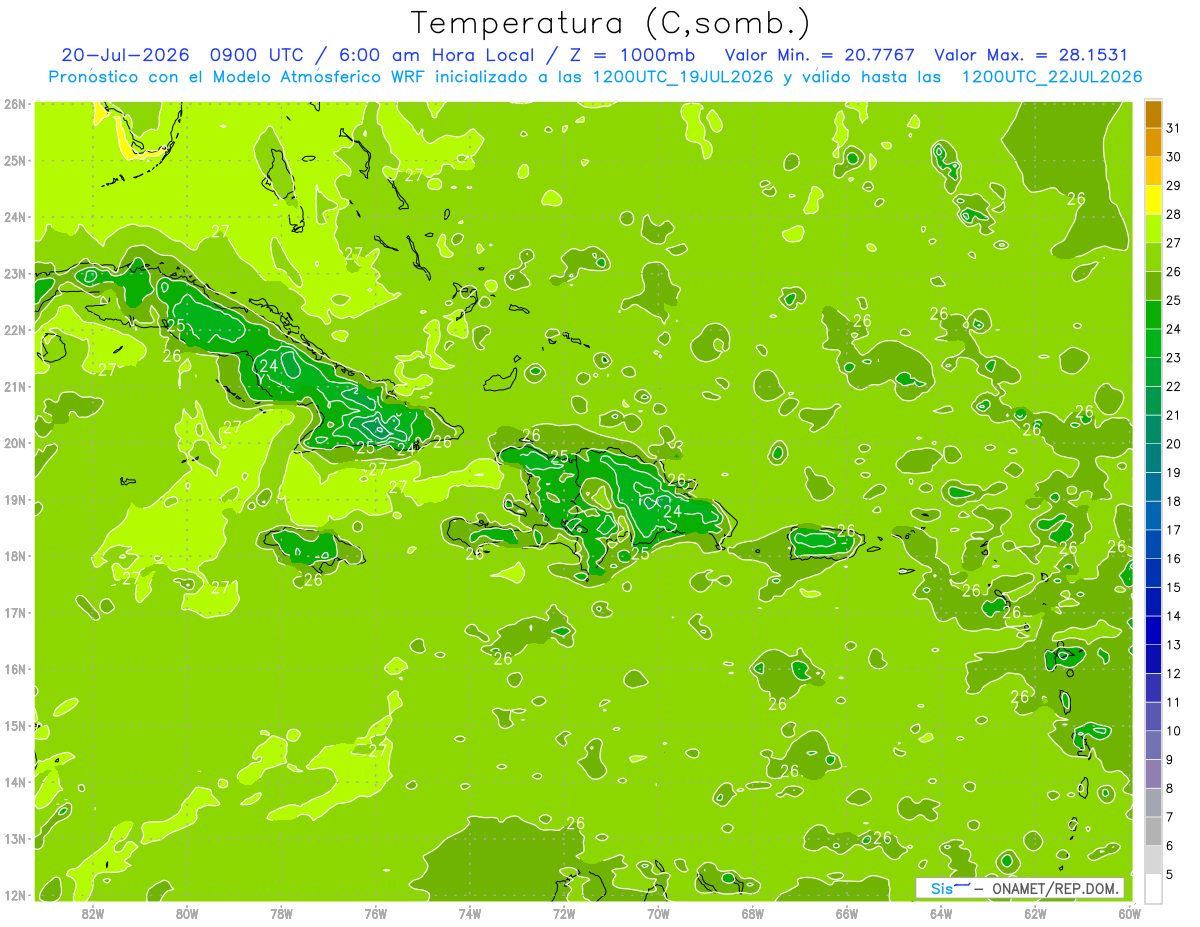Click the legend scale value 29
The image size is (1200, 927).
click(1174, 185)
